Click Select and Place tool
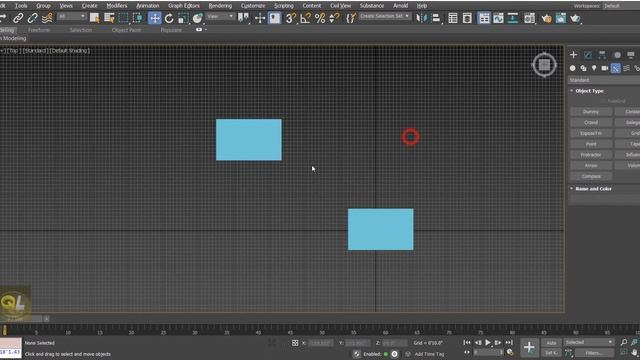Viewport: 640px width, 360px height. pos(198,18)
